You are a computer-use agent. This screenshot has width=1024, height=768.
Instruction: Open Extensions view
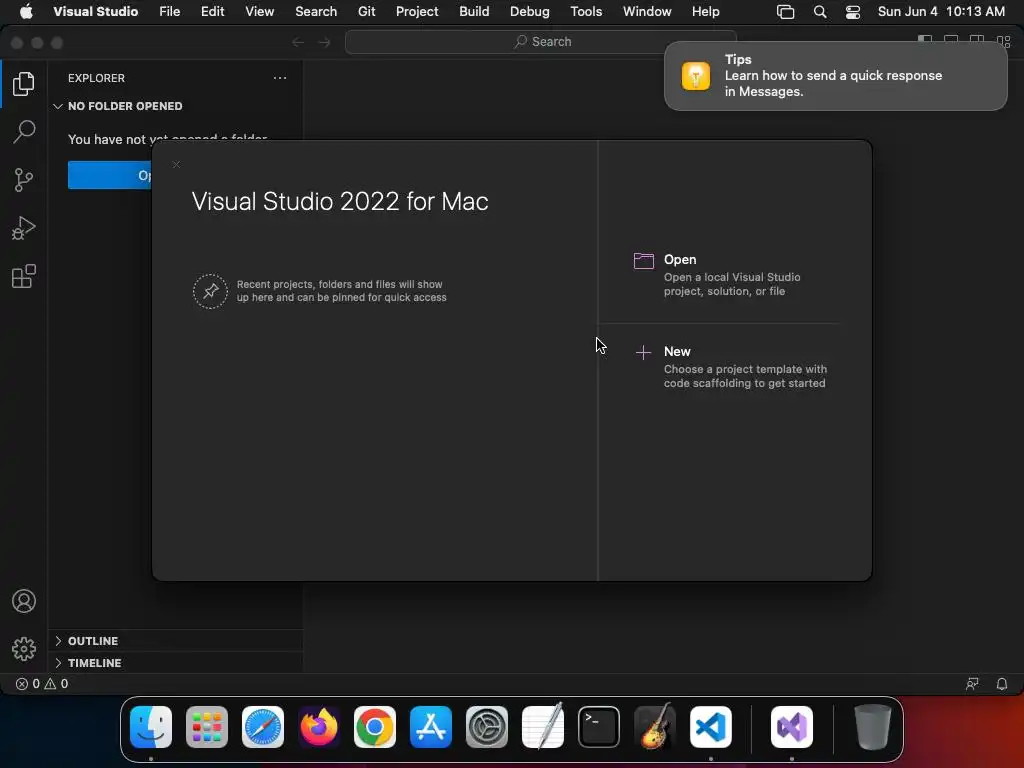click(x=24, y=276)
